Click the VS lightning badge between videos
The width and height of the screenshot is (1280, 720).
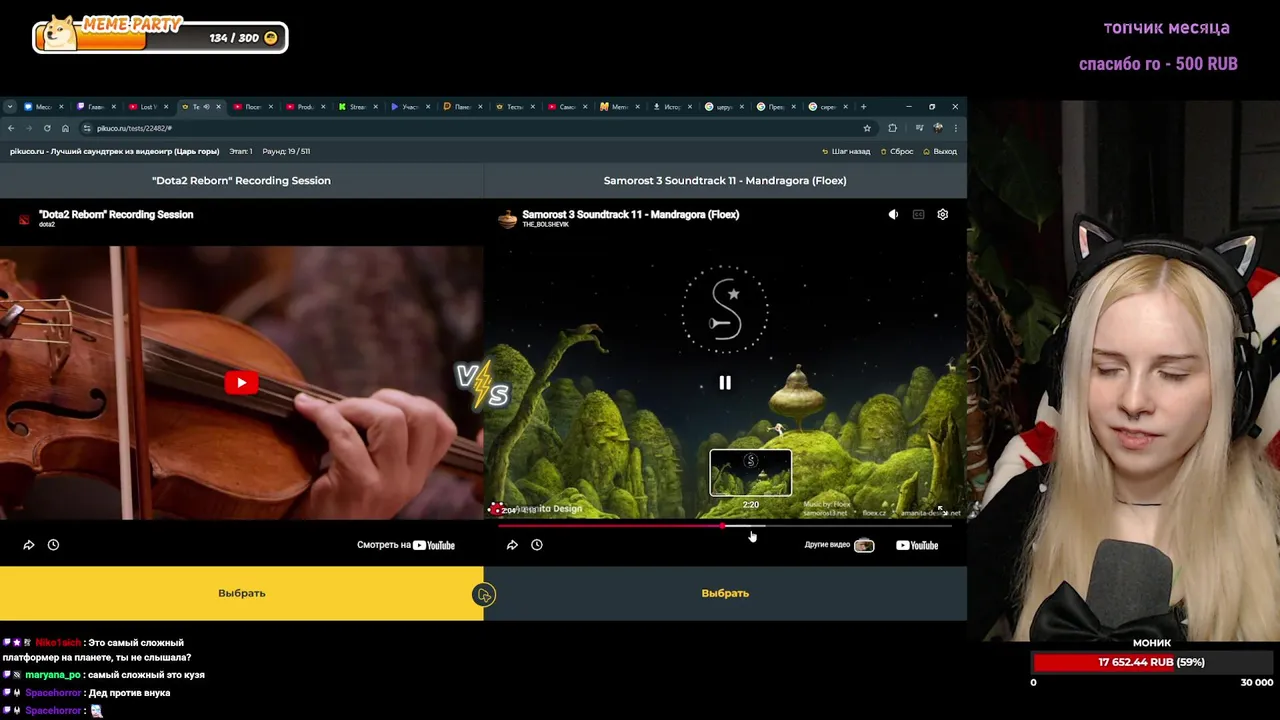pyautogui.click(x=483, y=385)
